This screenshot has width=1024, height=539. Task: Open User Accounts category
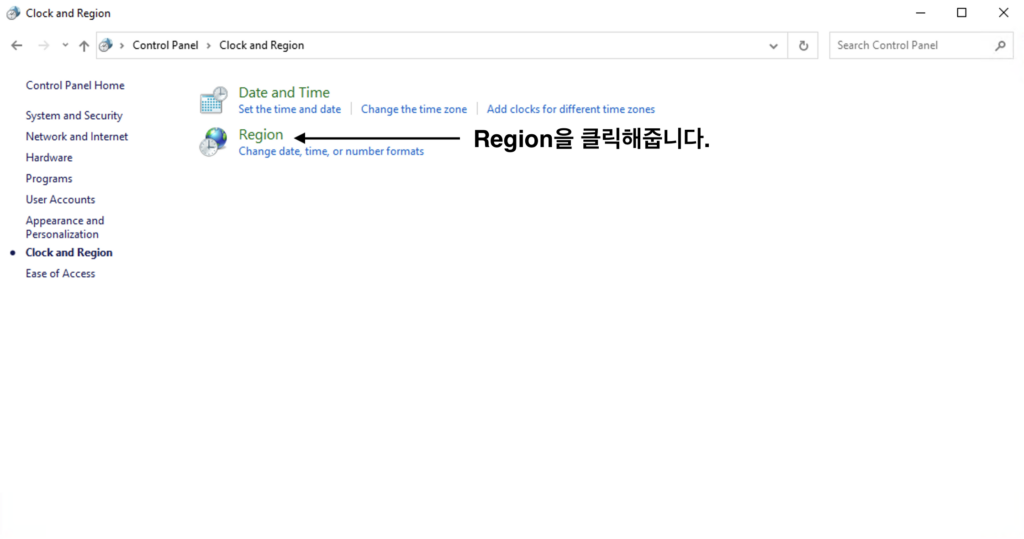tap(60, 199)
